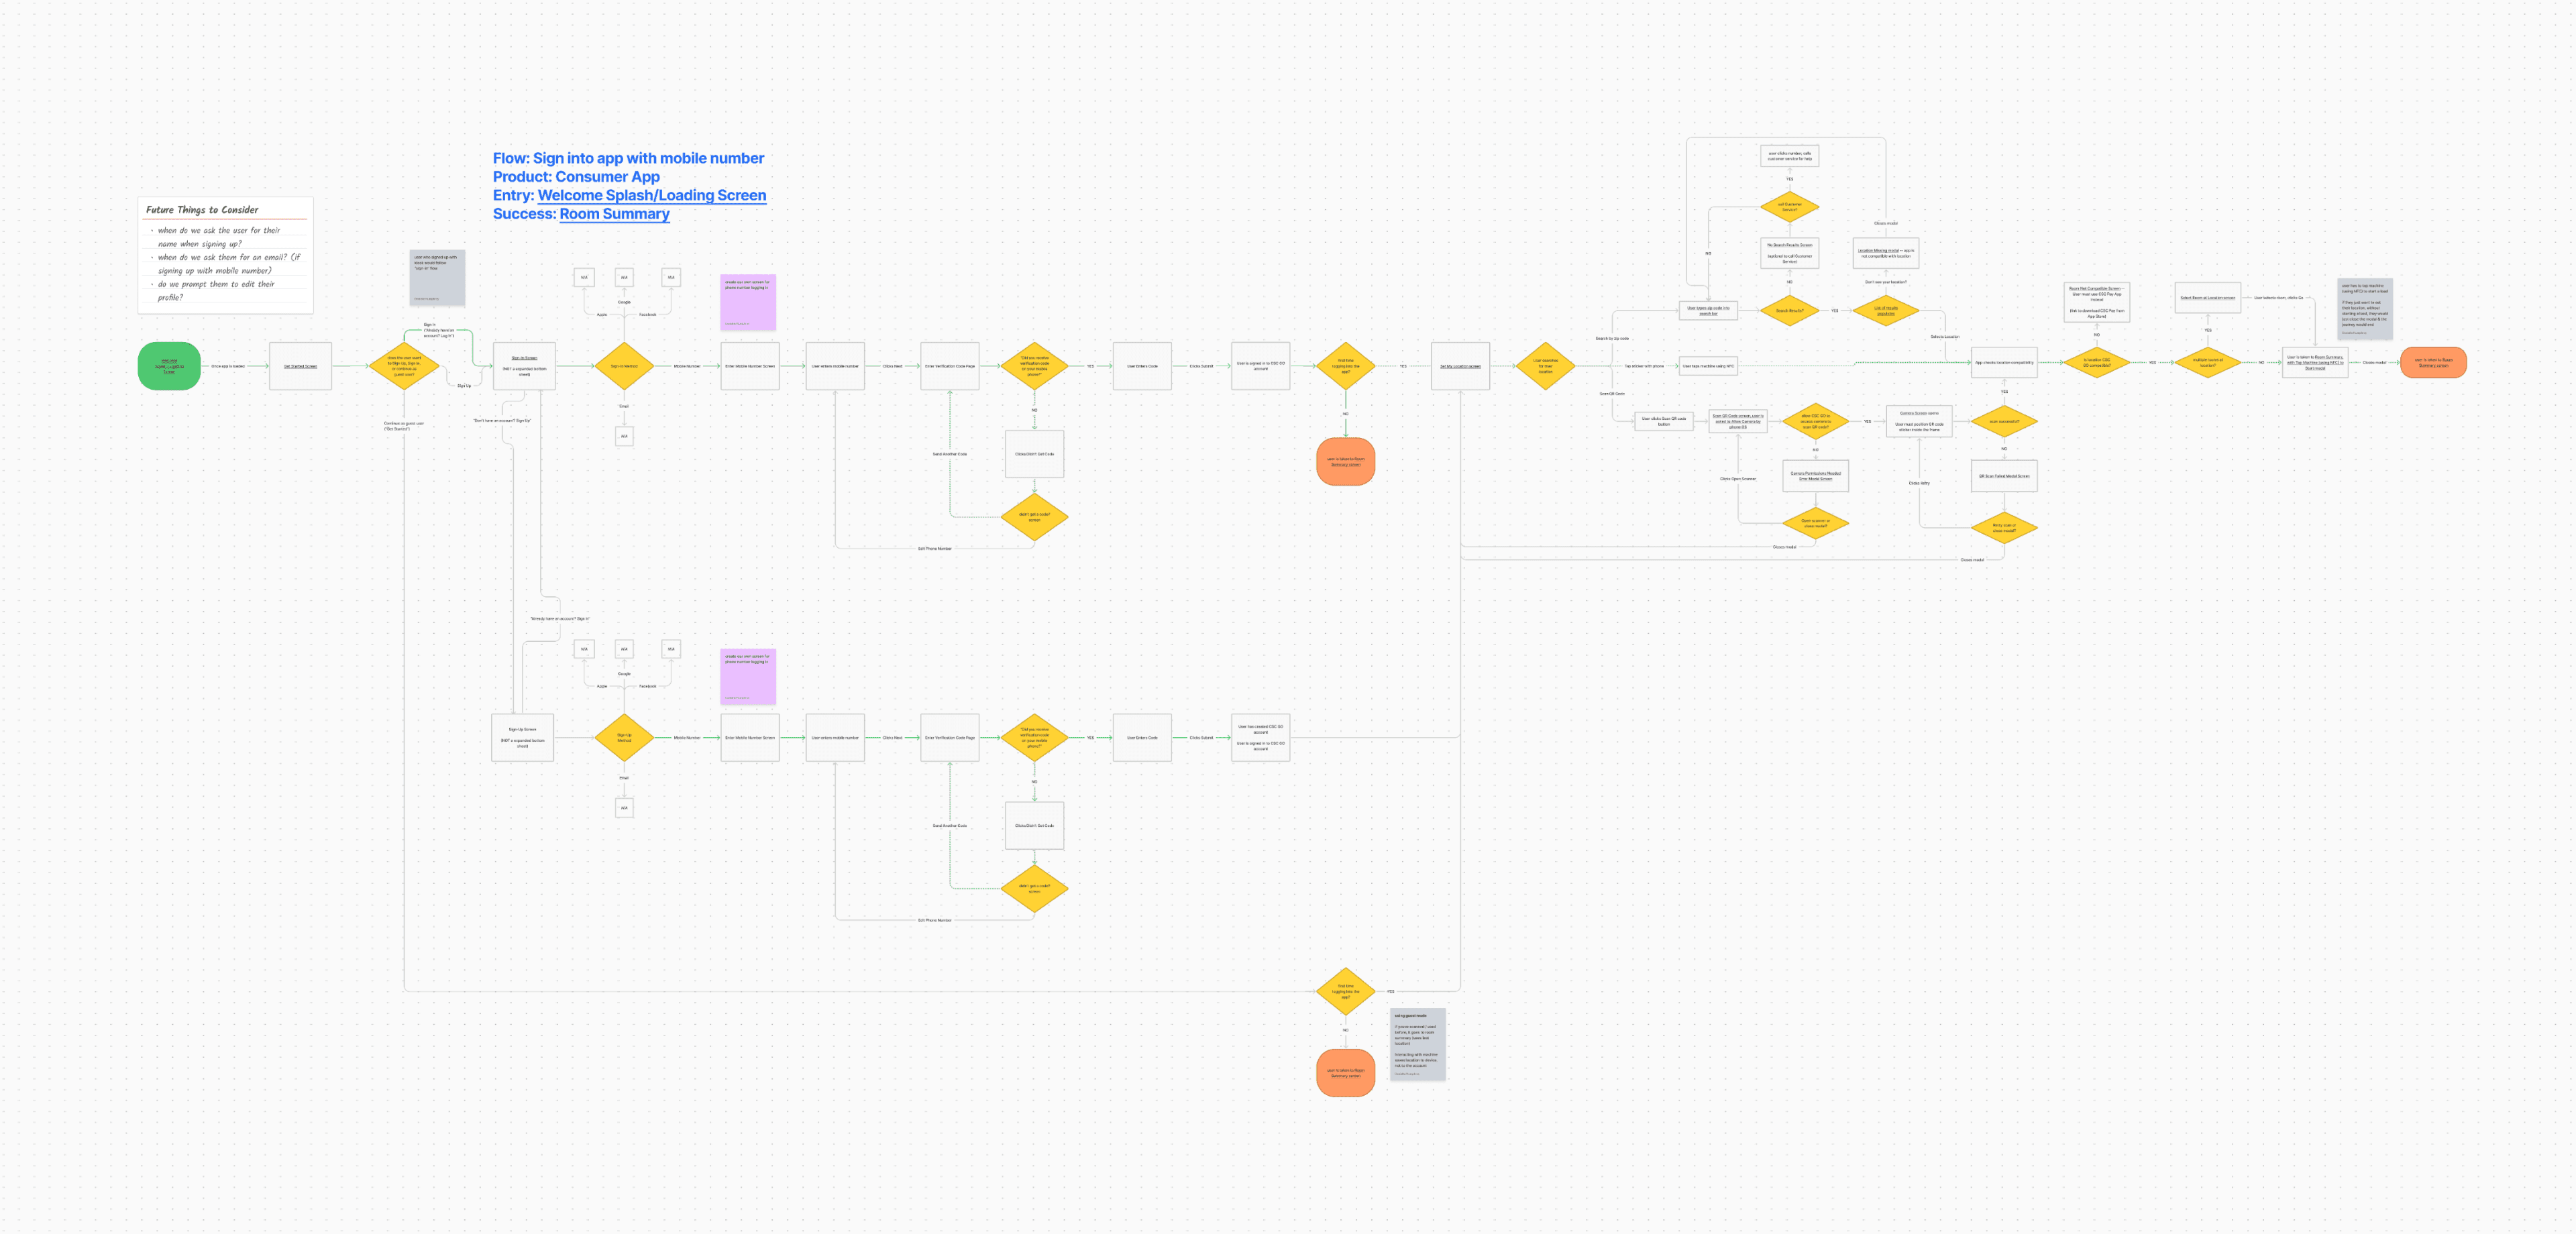
Task: Select 'App checks location compatibility' box
Action: pos(2004,363)
